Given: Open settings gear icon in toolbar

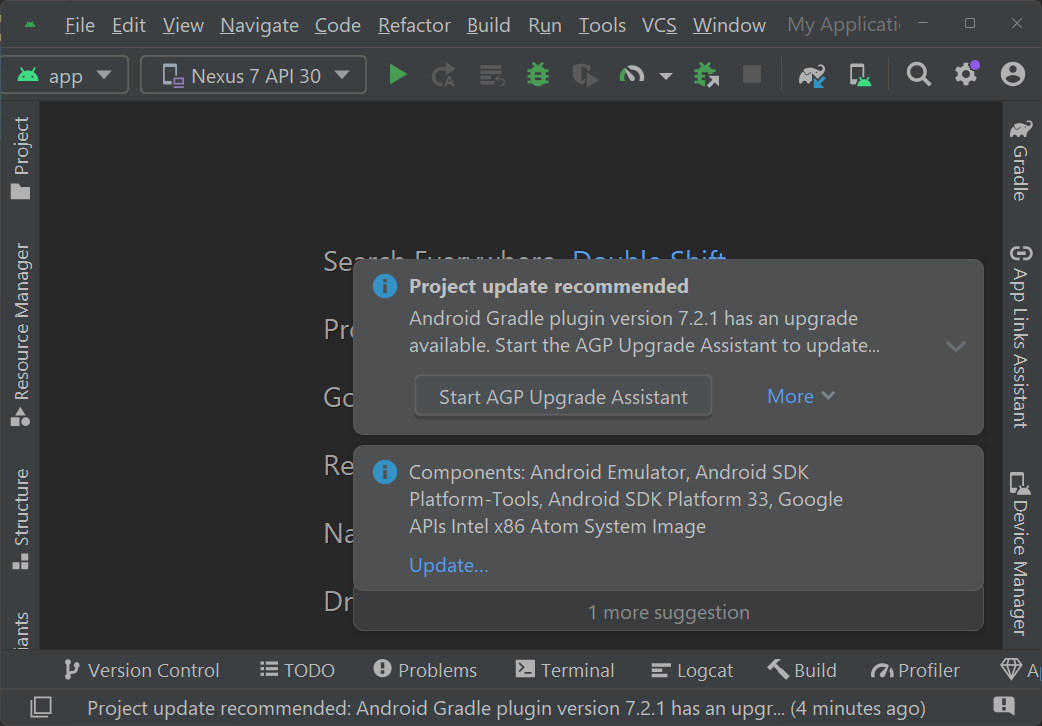Looking at the screenshot, I should click(x=966, y=73).
